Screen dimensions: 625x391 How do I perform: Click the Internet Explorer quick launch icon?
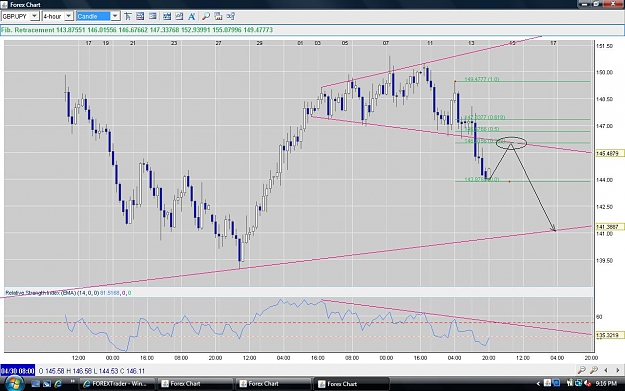[58, 384]
